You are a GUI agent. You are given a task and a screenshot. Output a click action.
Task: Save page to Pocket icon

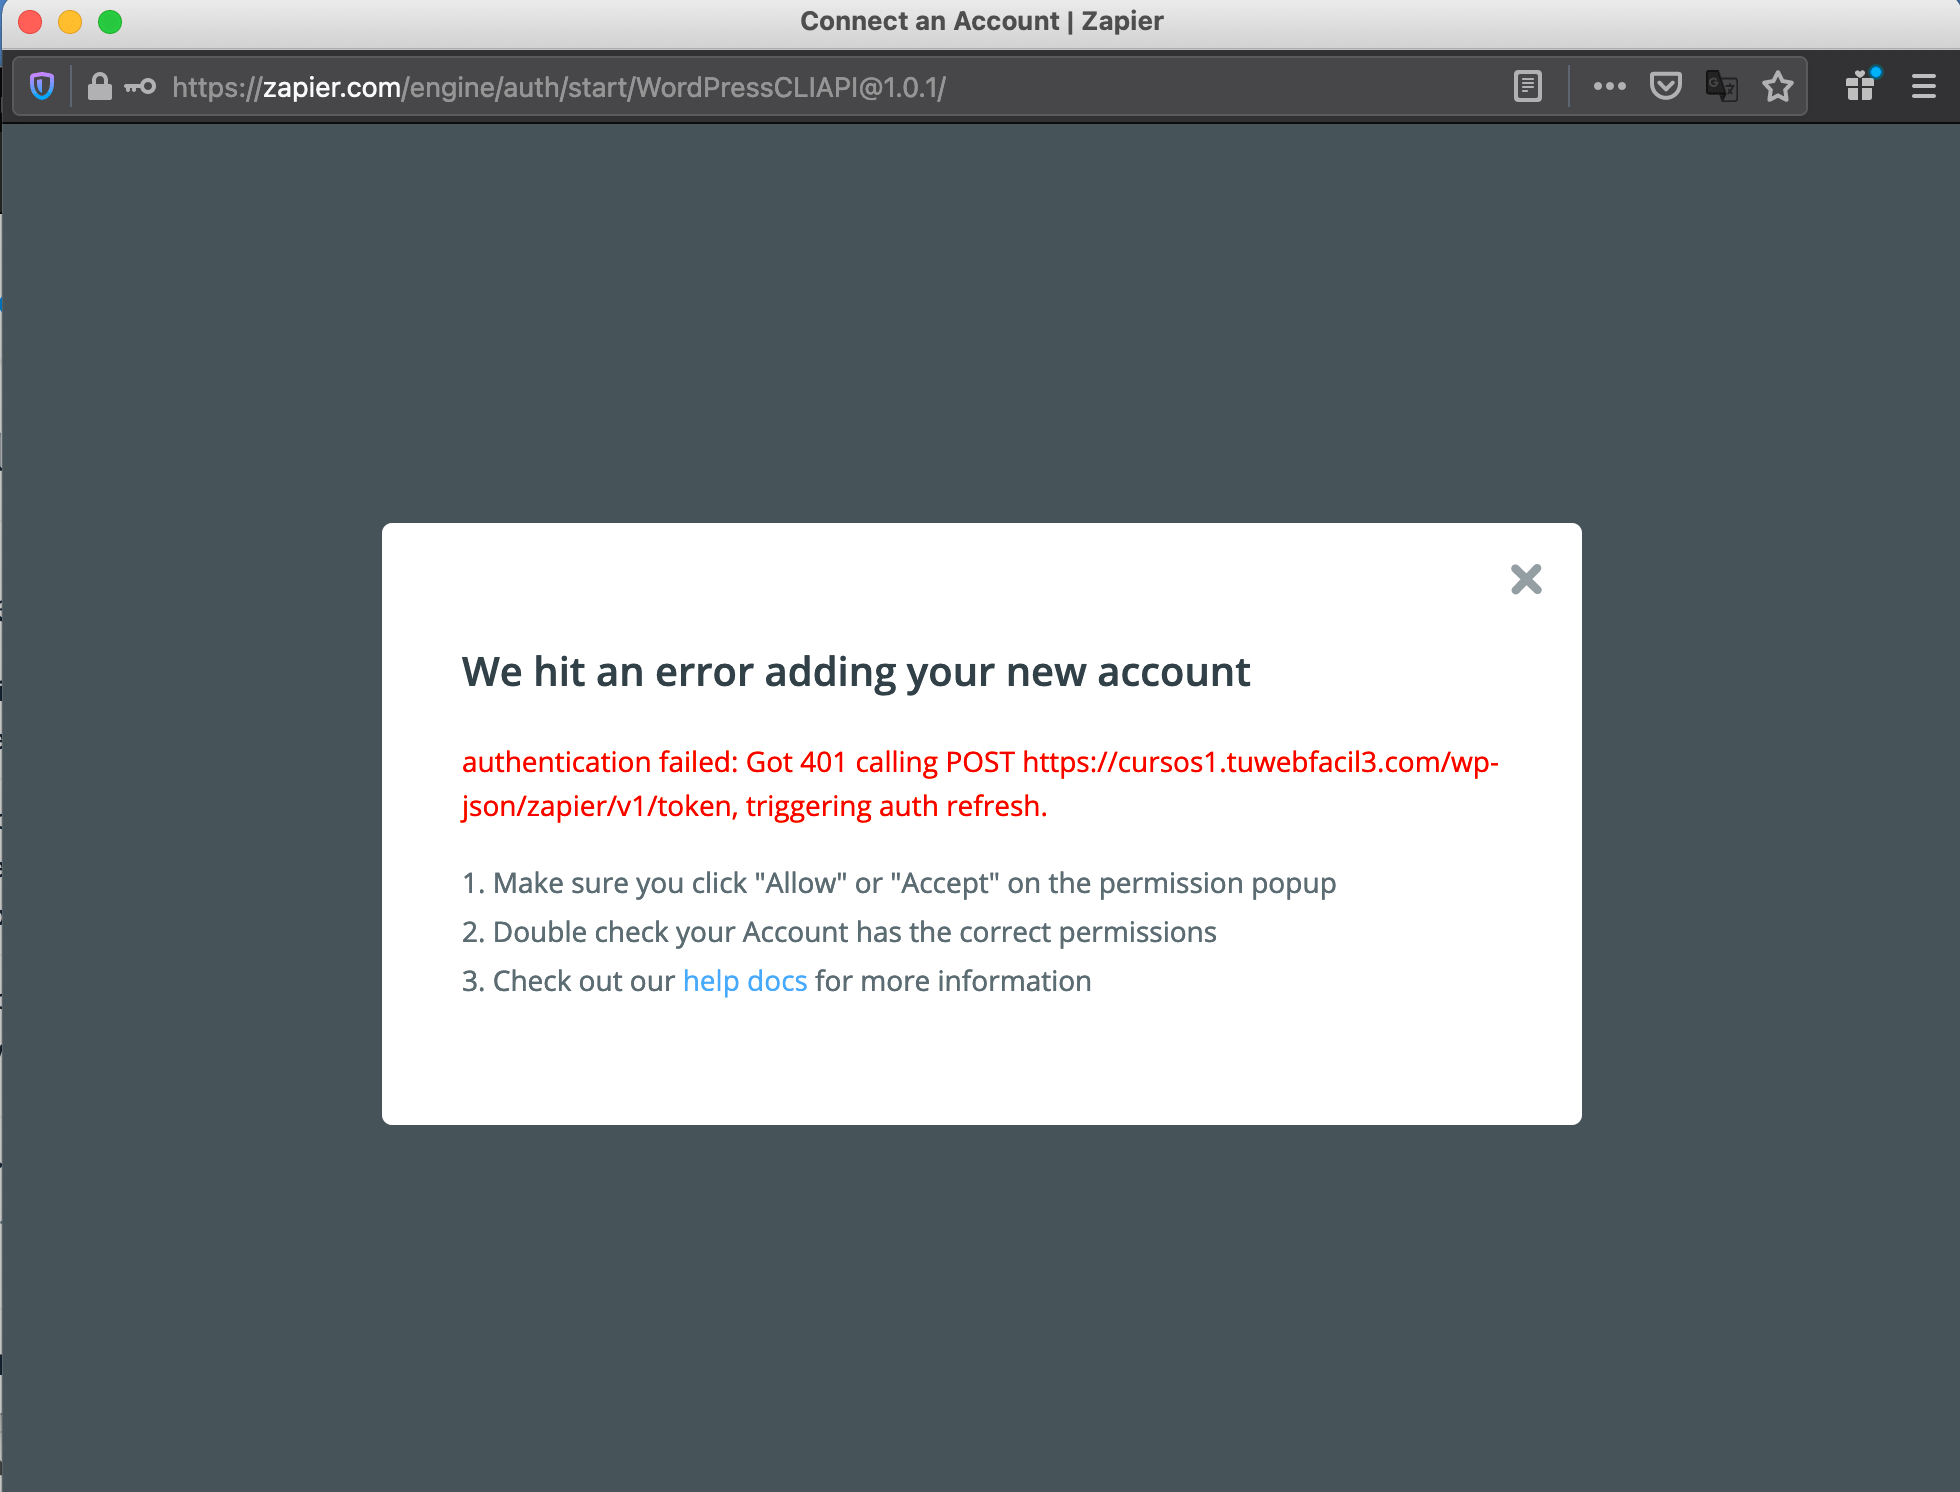1666,87
